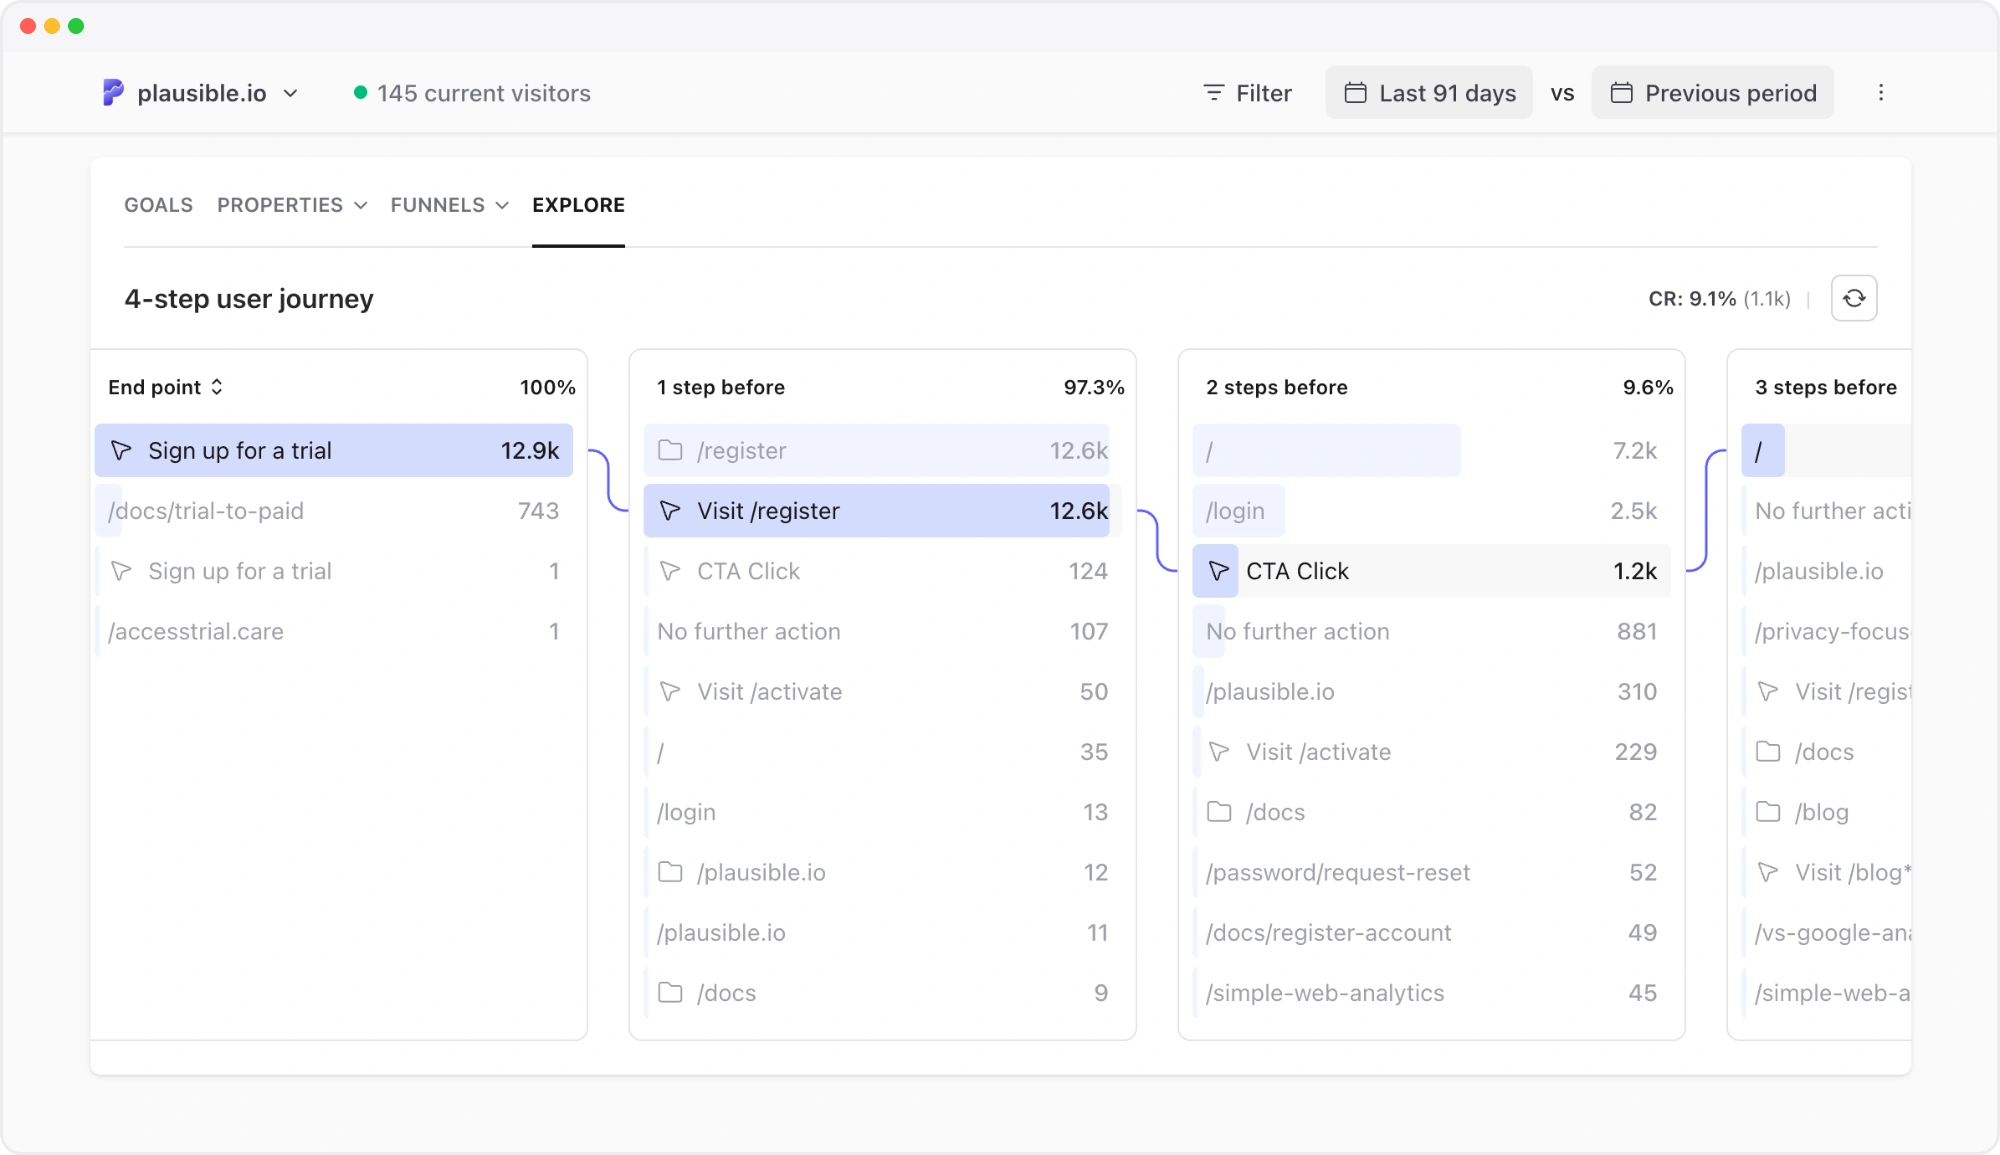Click the refresh journey button
2000x1155 pixels.
point(1854,298)
